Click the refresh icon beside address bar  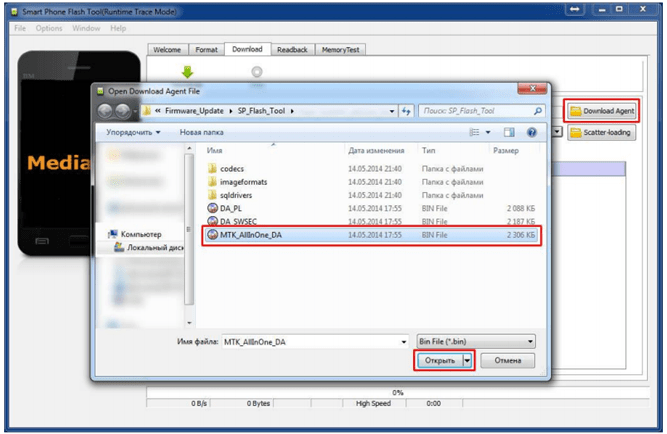click(406, 111)
